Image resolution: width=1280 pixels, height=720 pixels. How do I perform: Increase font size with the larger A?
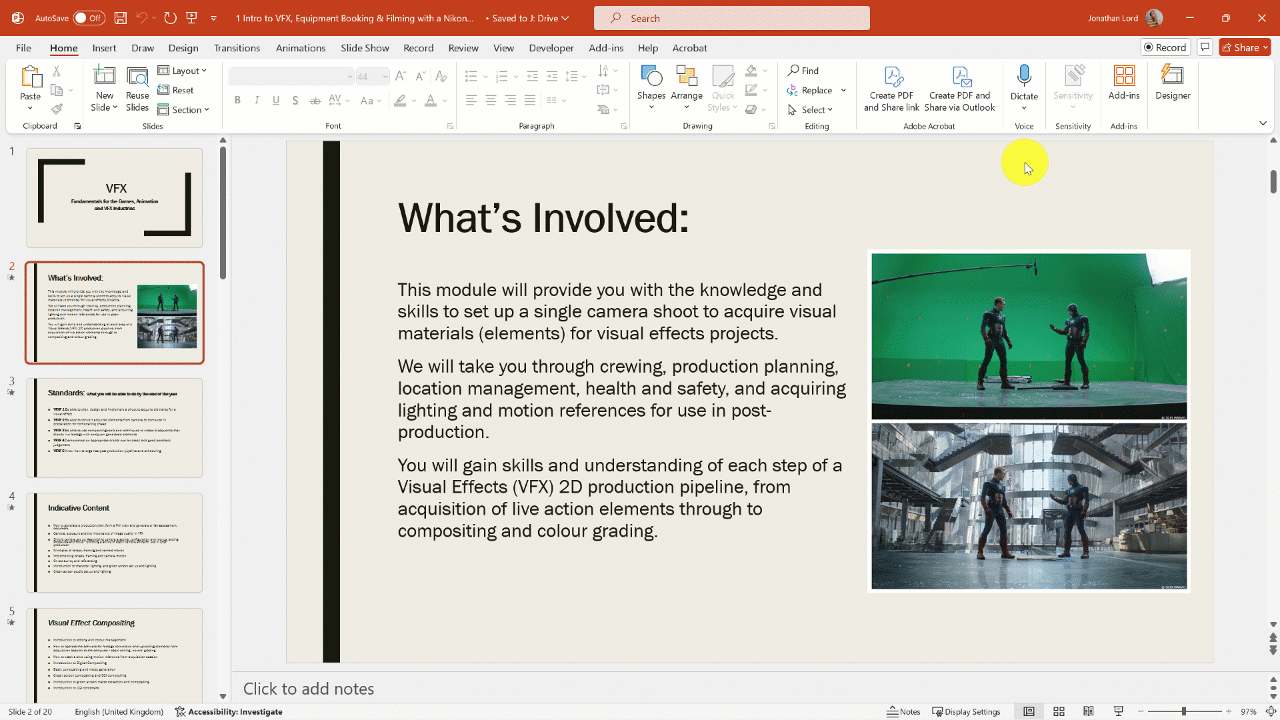(x=400, y=76)
